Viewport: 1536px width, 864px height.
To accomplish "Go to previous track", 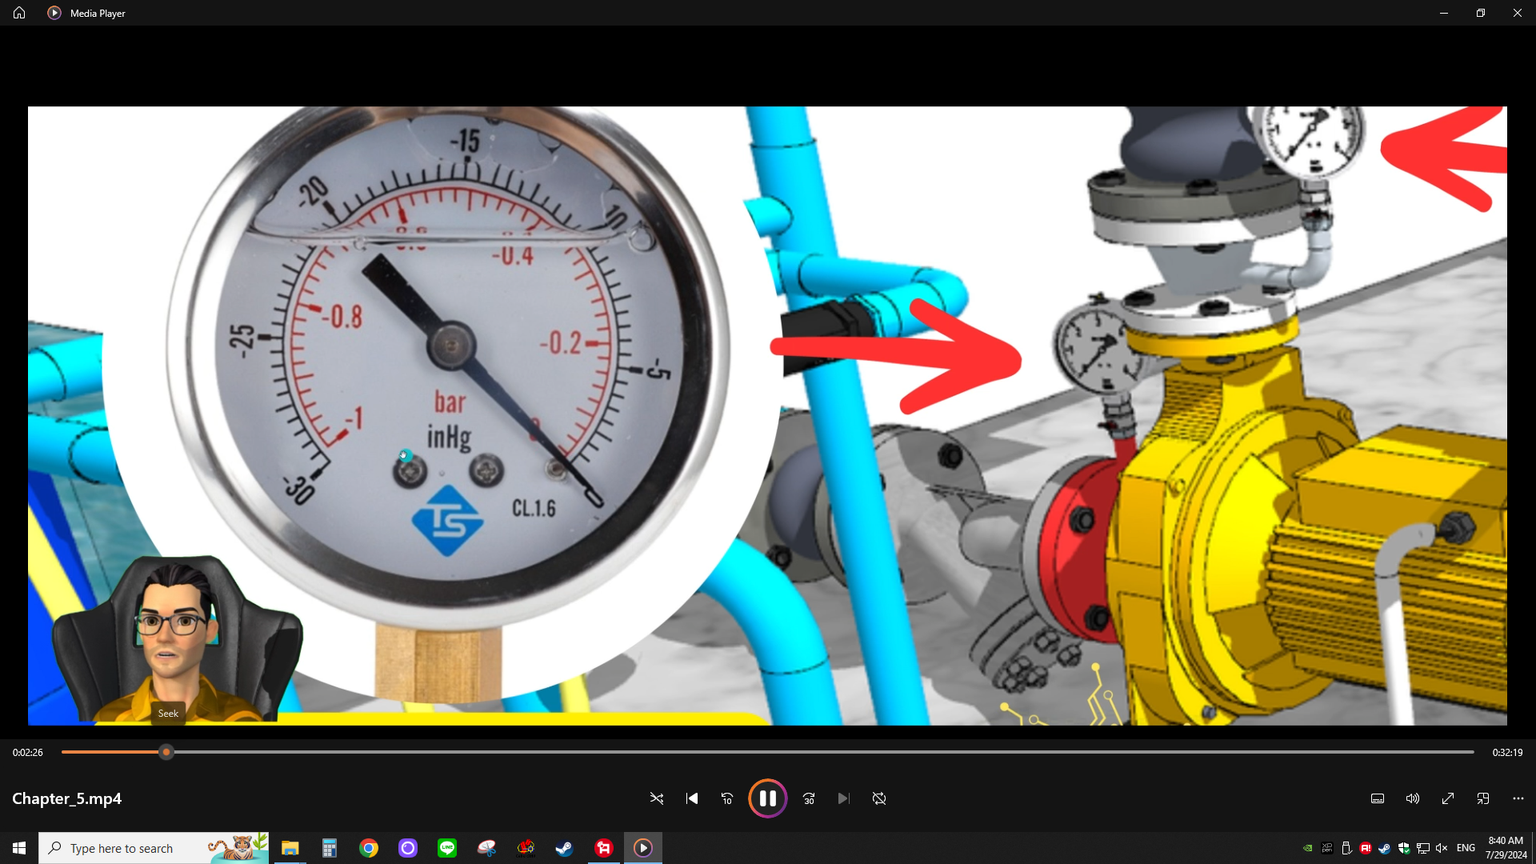I will 692,799.
